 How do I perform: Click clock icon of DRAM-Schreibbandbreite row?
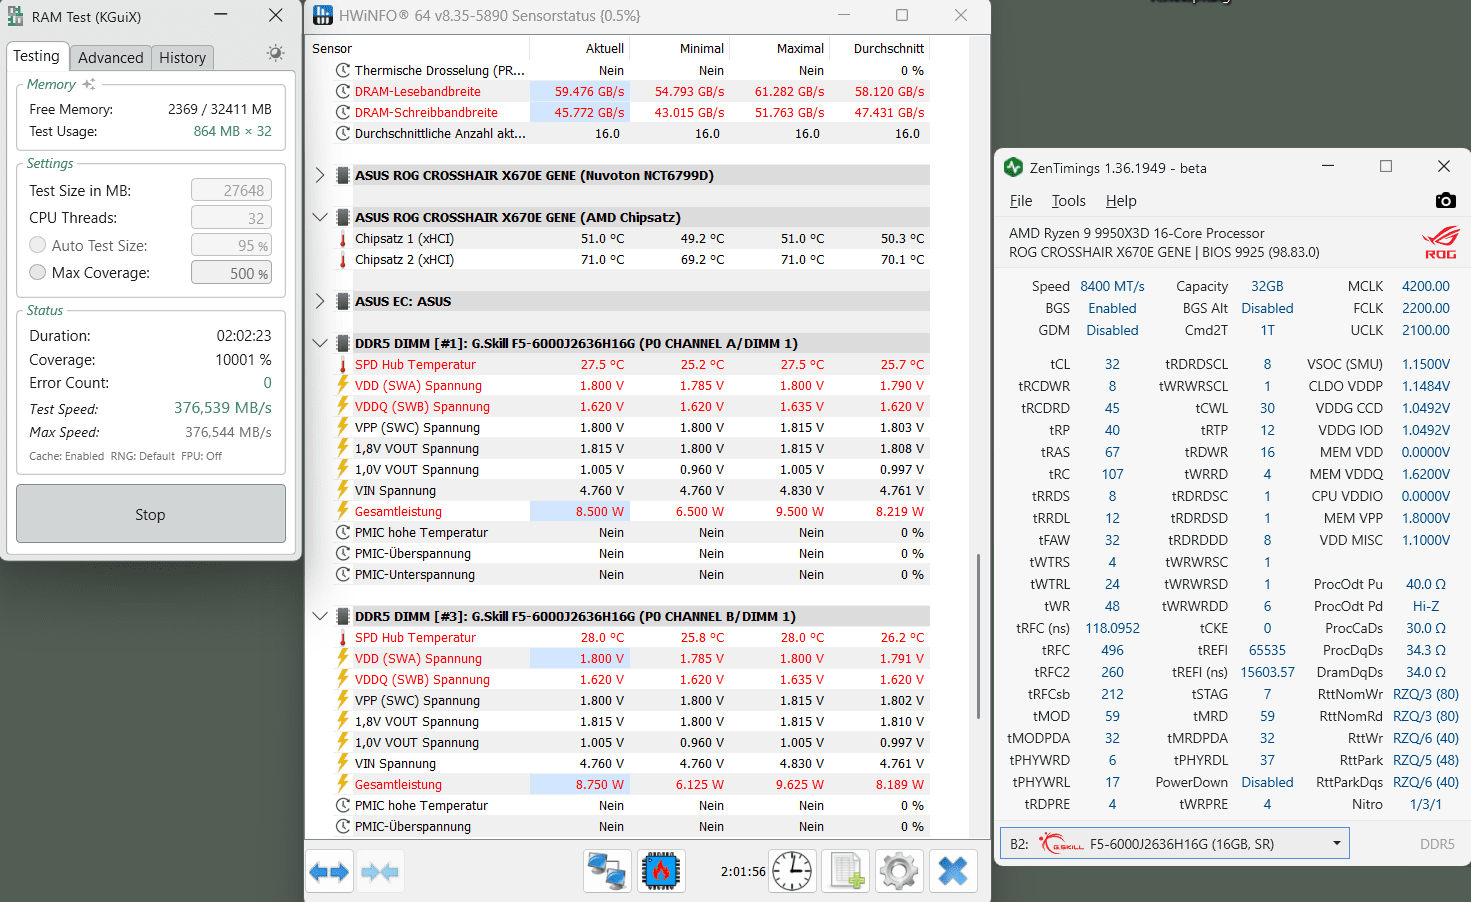coord(343,112)
